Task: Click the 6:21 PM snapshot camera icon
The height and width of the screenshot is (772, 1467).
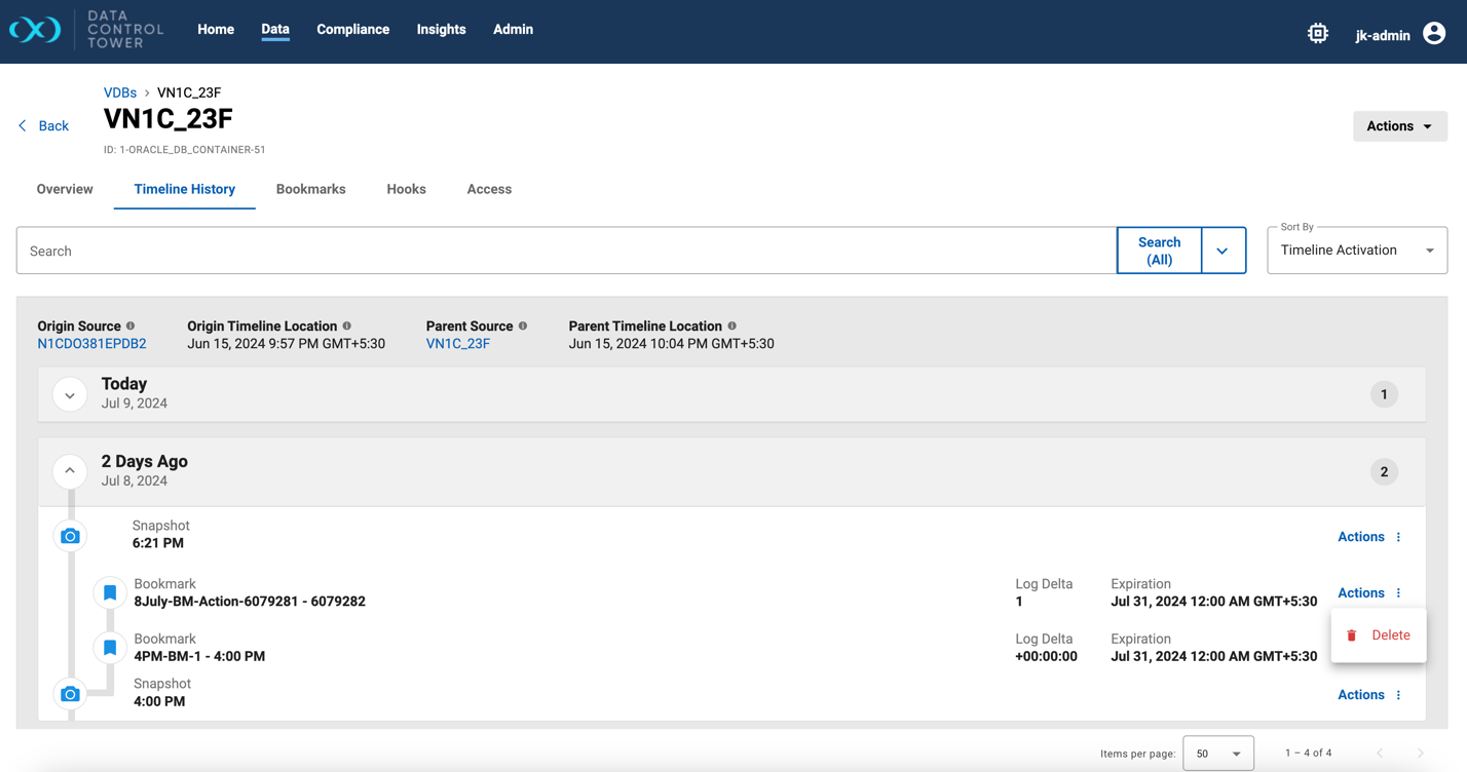Action: [x=70, y=536]
